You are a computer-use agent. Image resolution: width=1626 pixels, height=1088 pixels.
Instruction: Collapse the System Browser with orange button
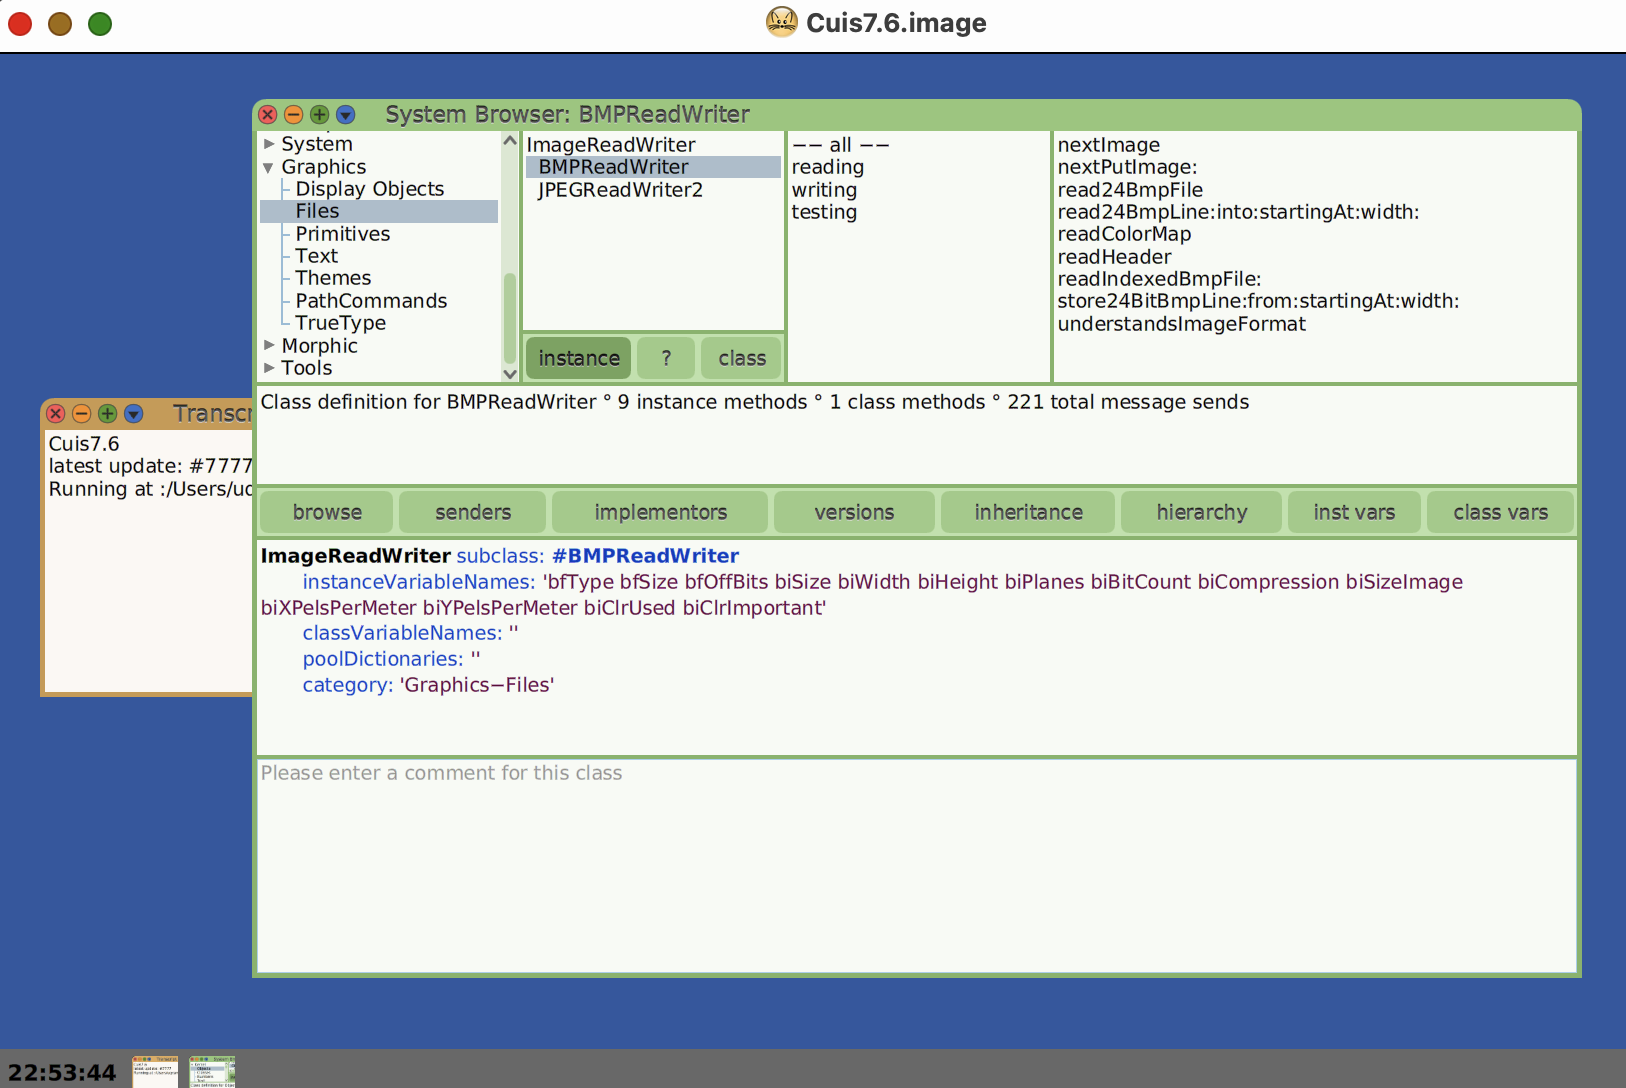coord(294,114)
